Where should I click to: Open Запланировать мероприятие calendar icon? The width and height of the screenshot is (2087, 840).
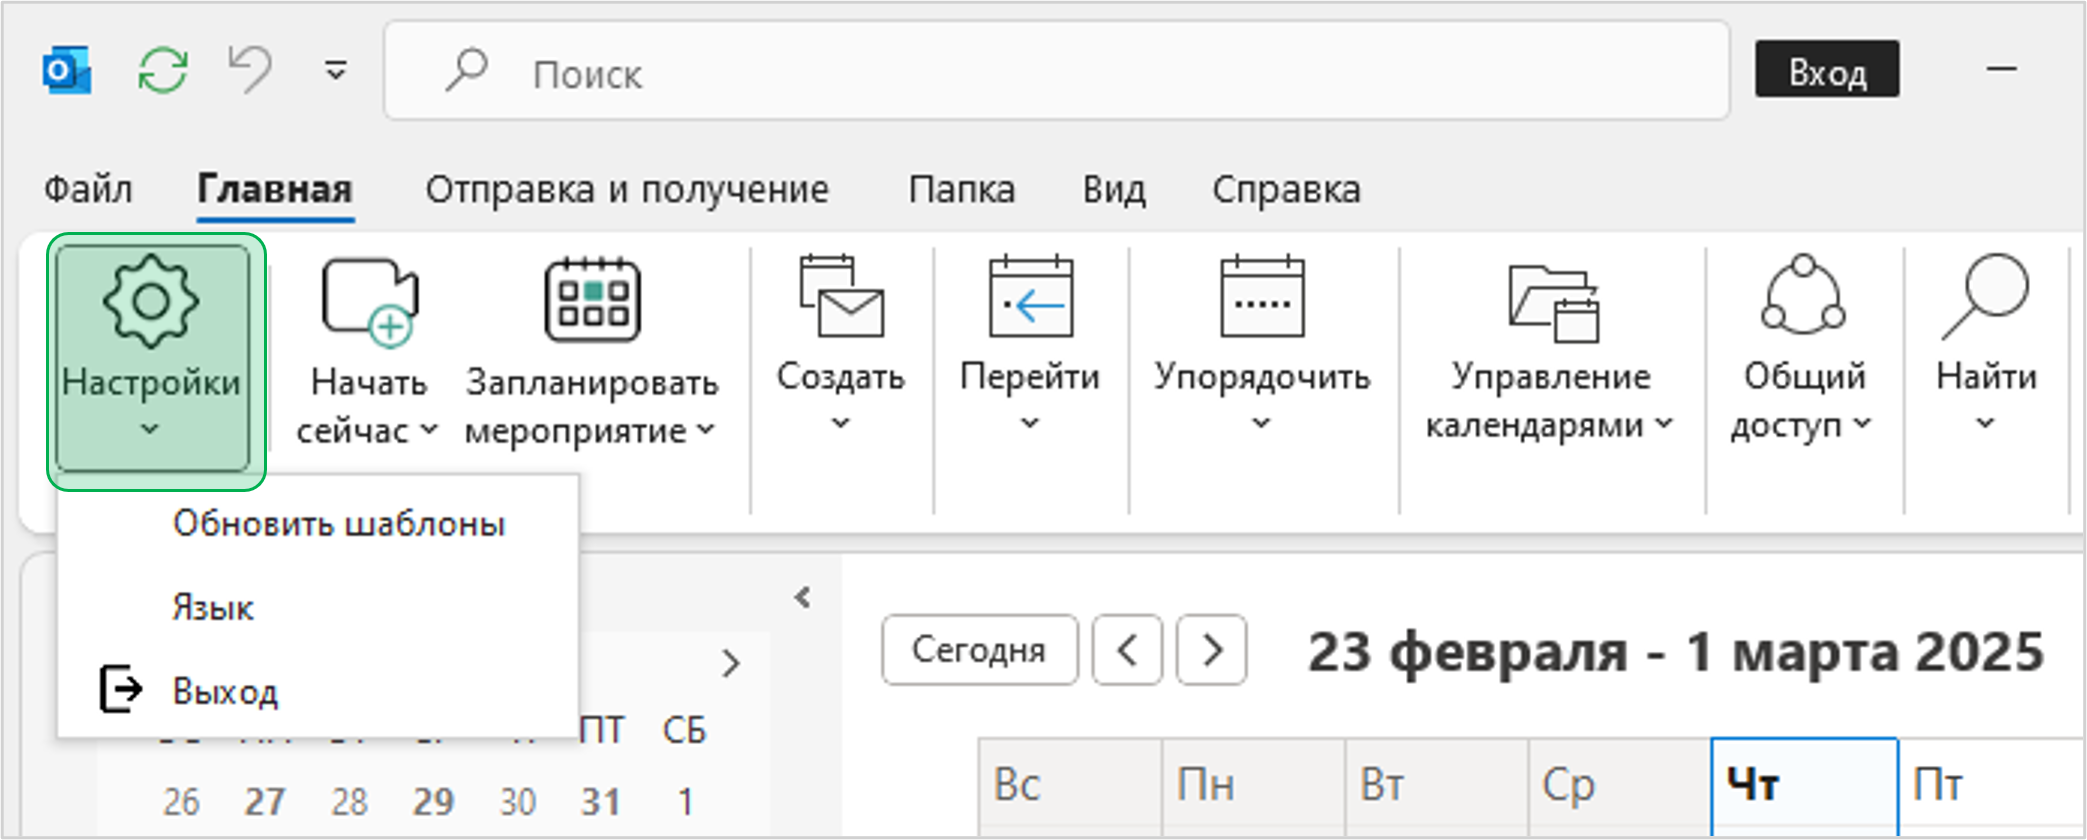tap(592, 301)
